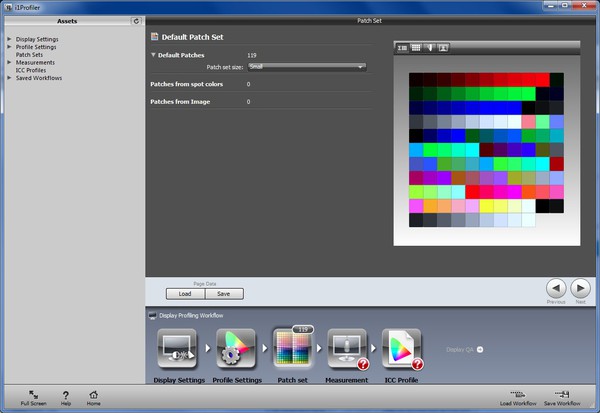Click the Assets panel header
Image resolution: width=600 pixels, height=413 pixels.
(67, 21)
